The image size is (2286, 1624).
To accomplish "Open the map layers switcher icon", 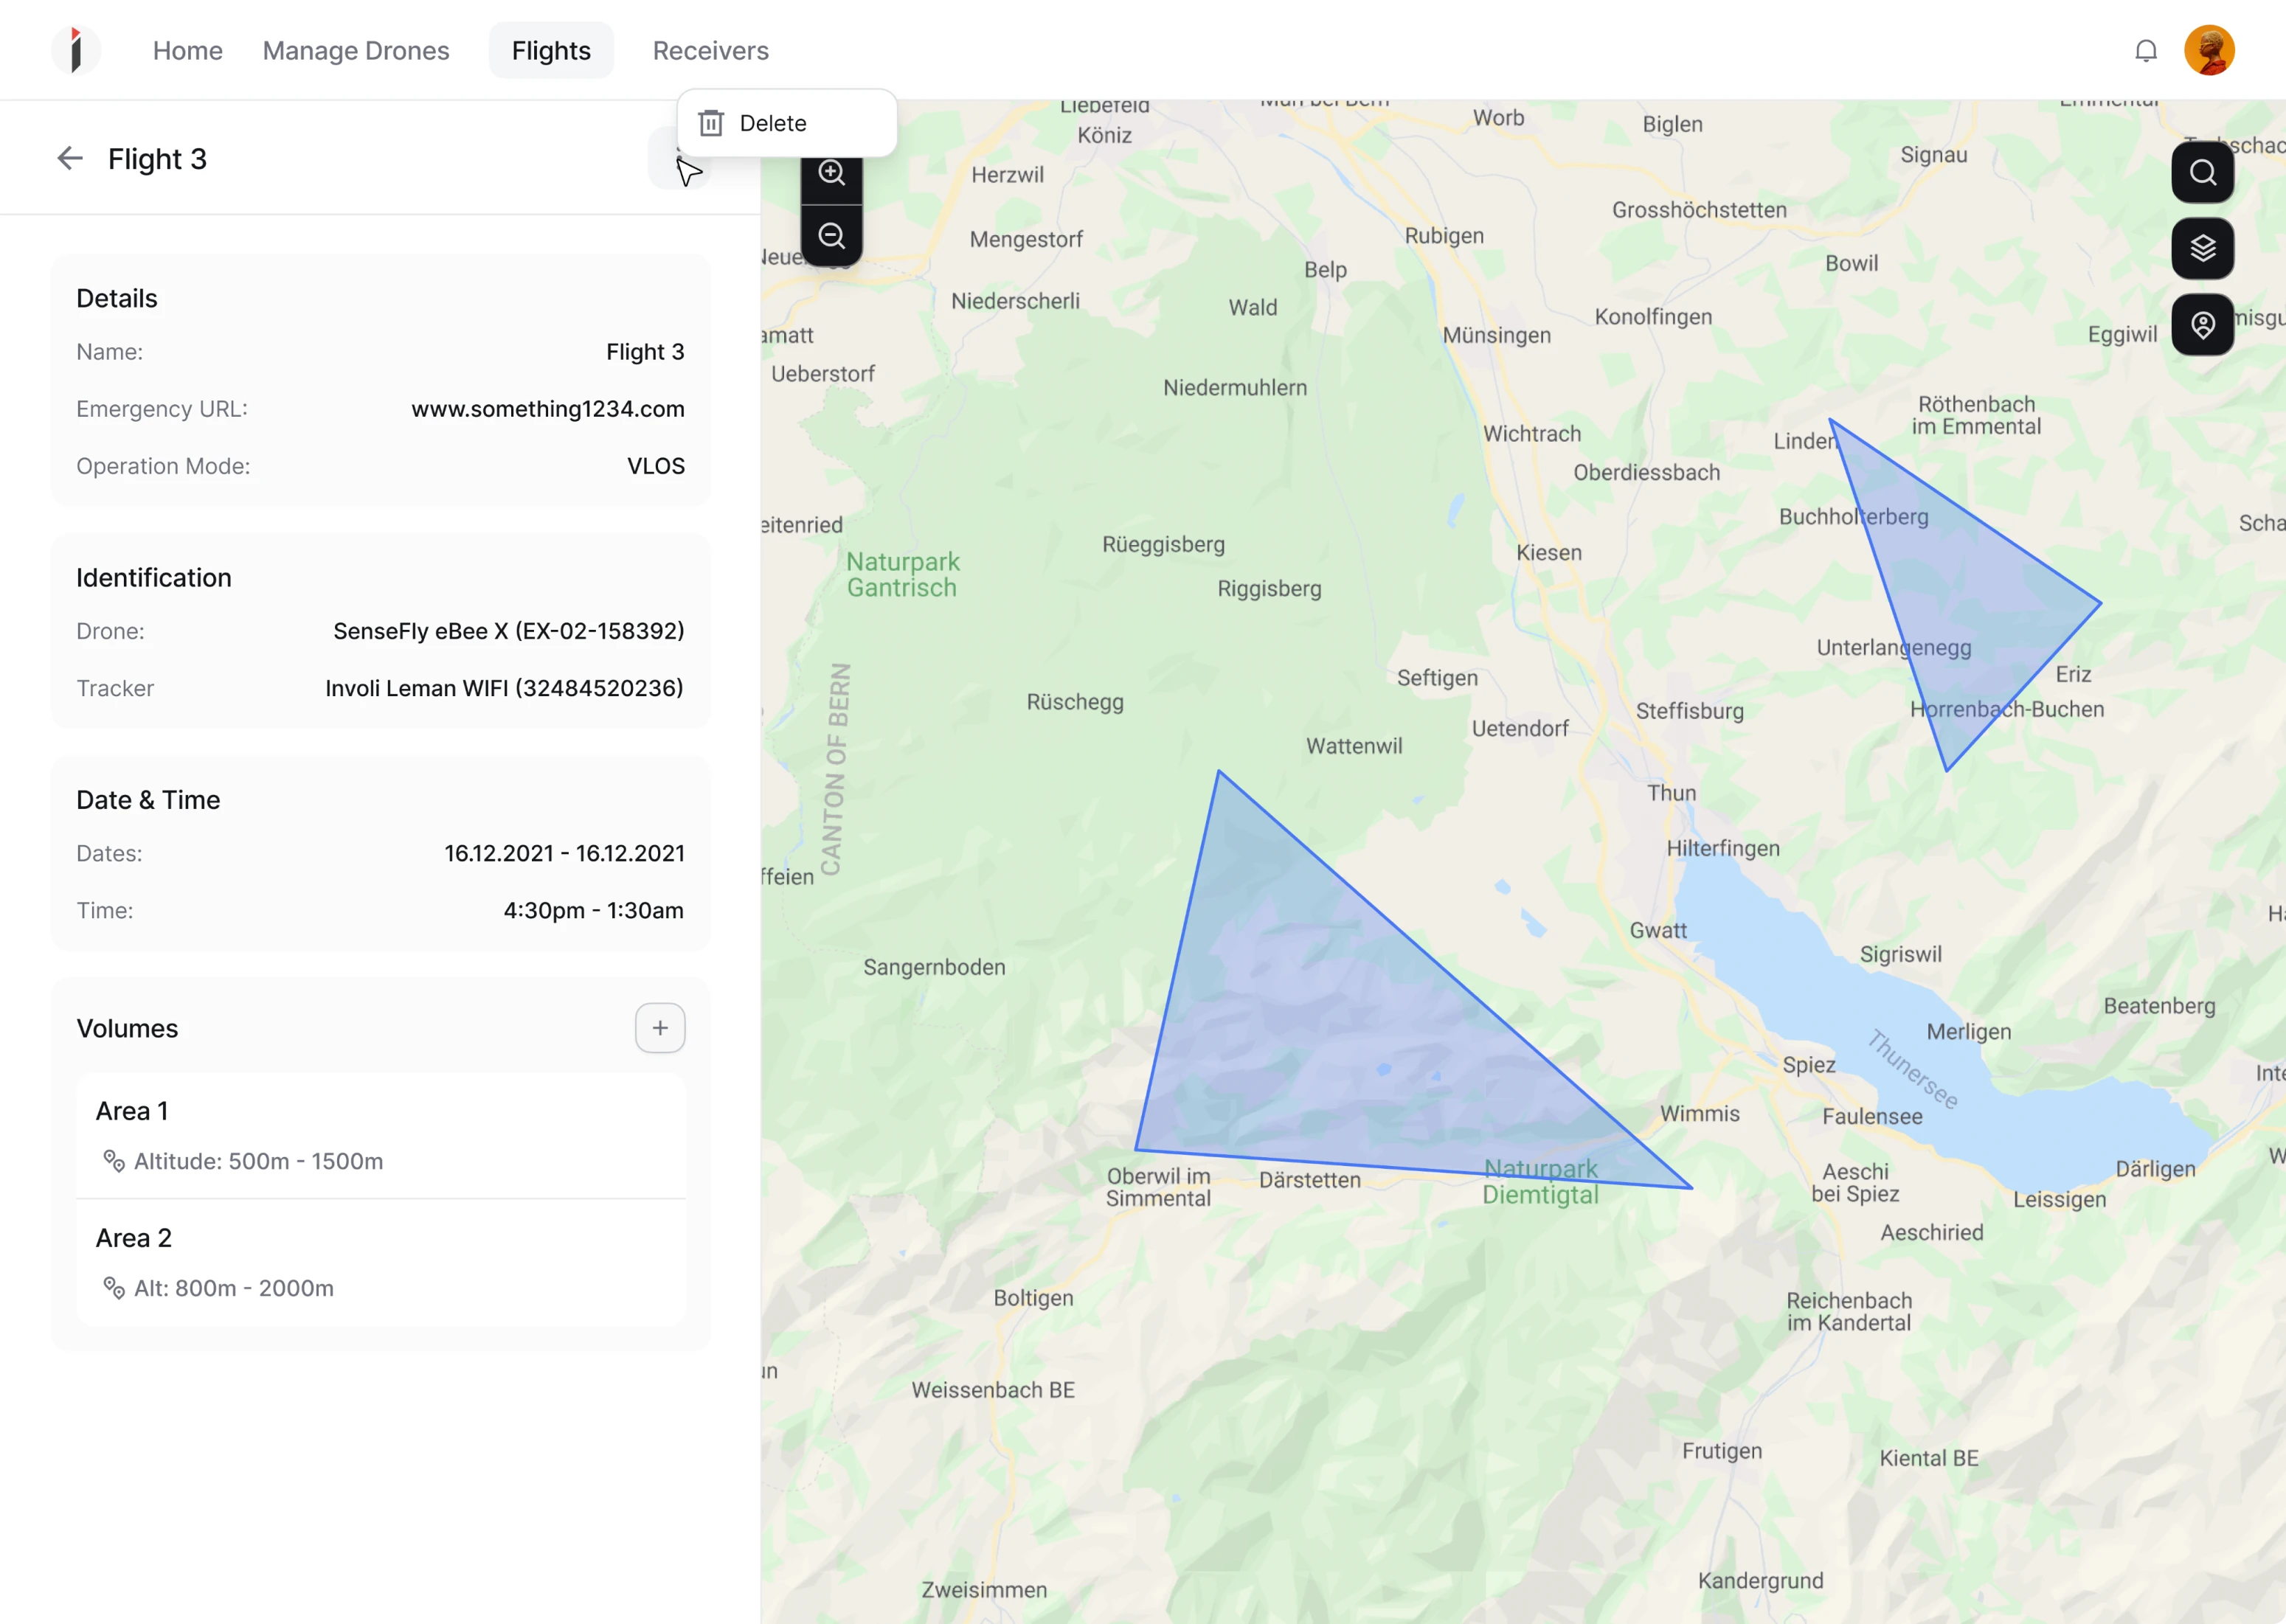I will tap(2203, 248).
